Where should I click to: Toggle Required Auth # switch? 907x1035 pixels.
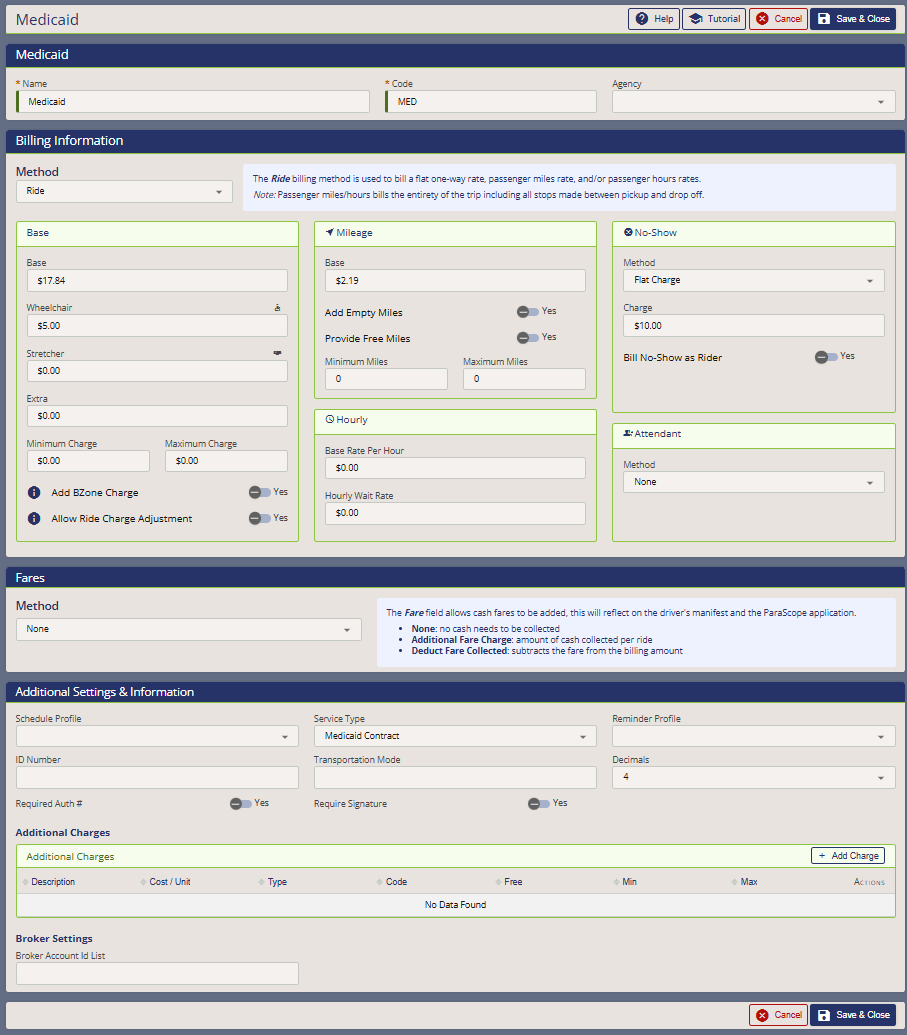(240, 803)
